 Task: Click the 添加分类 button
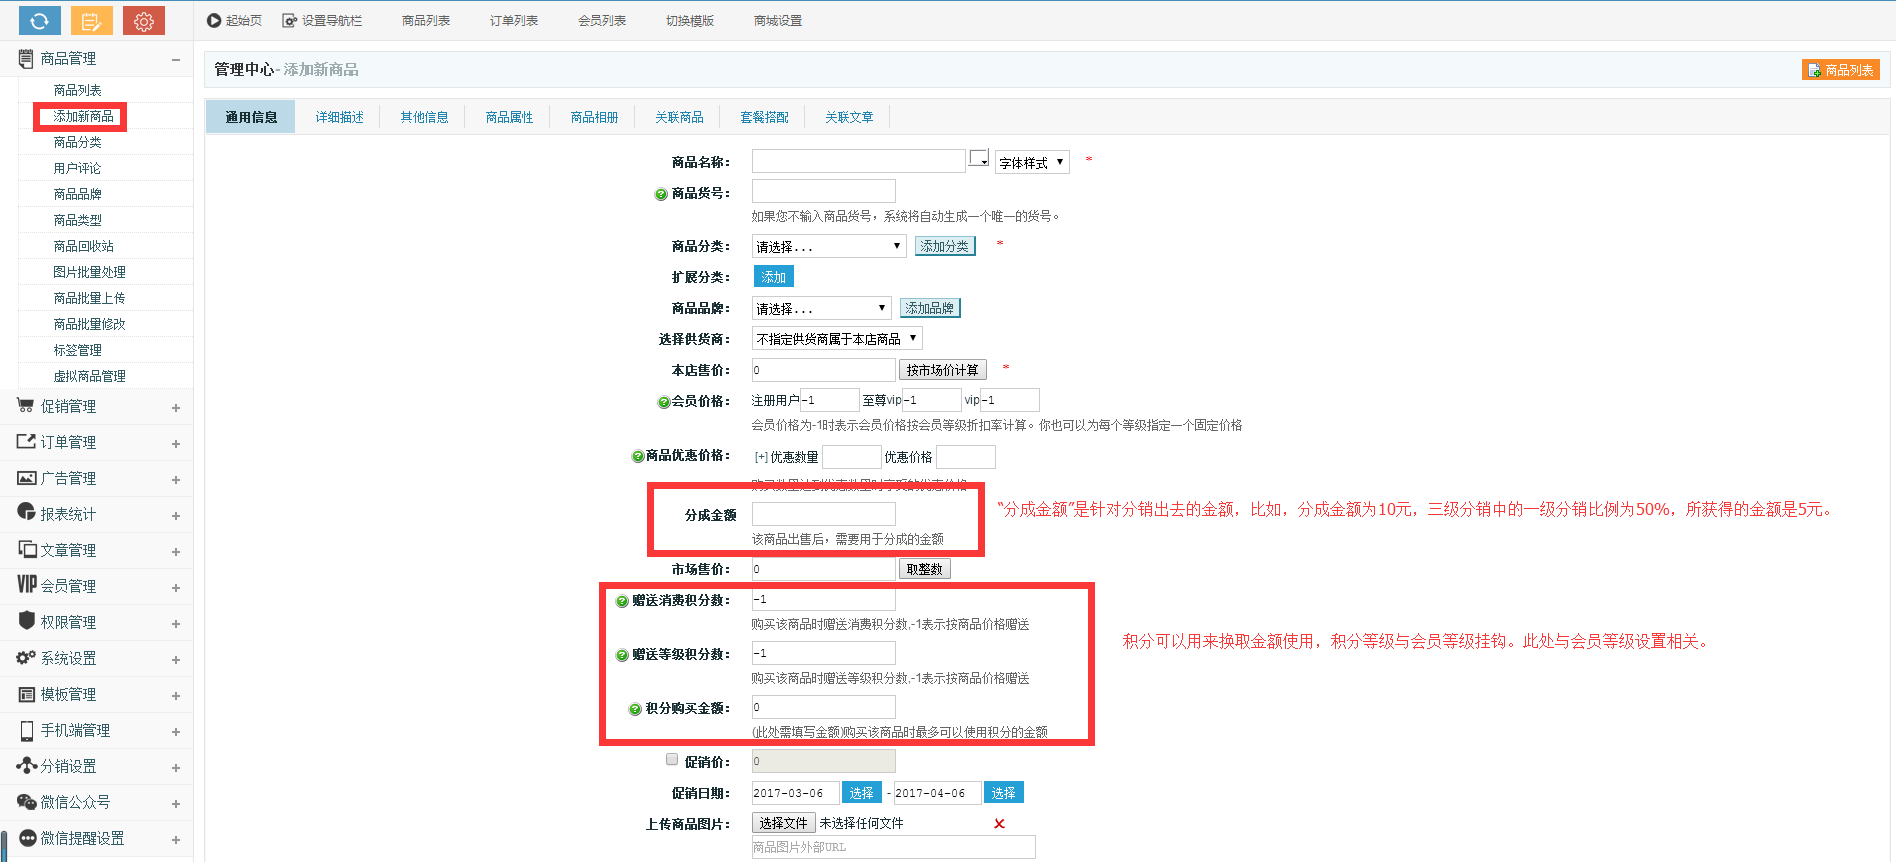945,246
